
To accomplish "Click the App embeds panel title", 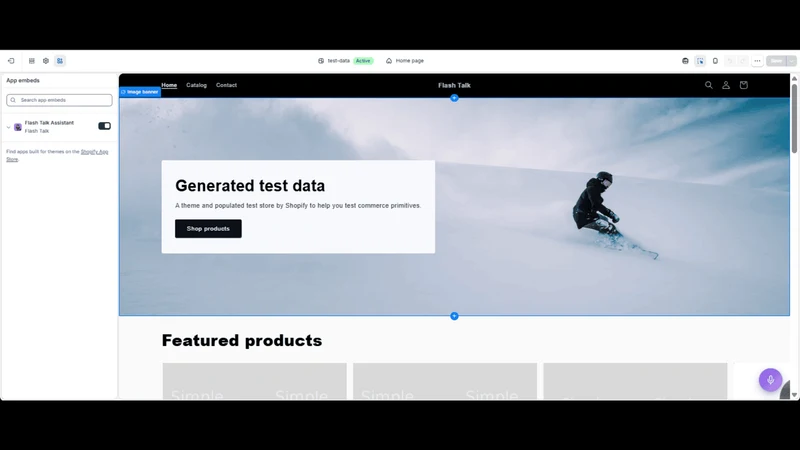I will 23,81.
